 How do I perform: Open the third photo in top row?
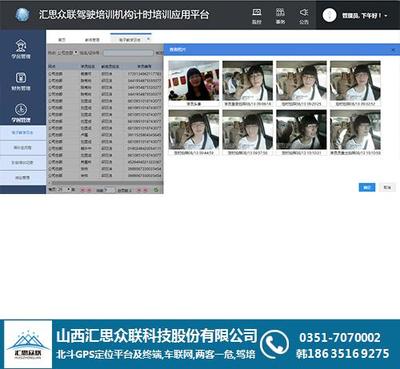click(302, 81)
